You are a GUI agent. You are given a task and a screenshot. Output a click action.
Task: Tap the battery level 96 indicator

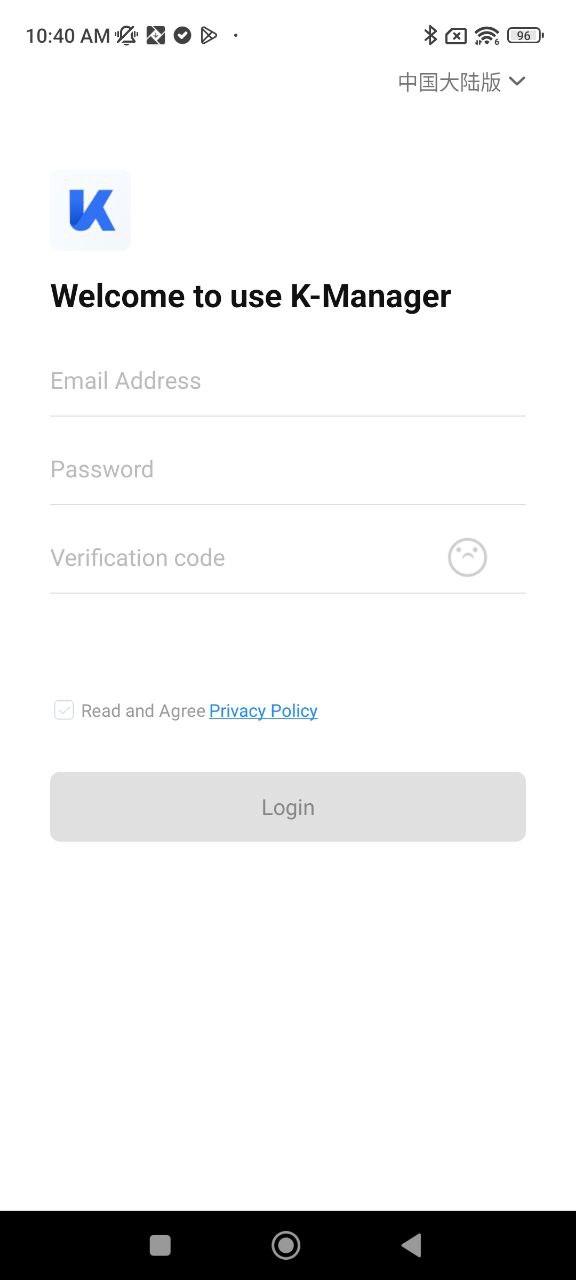point(525,36)
